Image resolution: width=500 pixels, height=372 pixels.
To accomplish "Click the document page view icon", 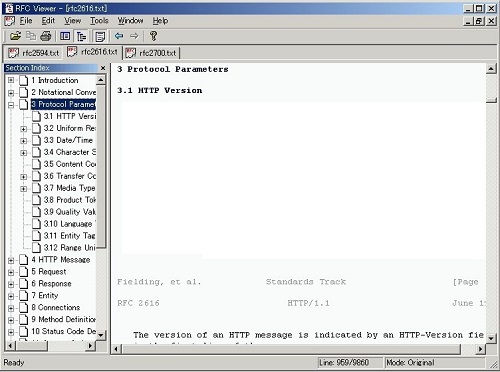I will click(x=100, y=36).
